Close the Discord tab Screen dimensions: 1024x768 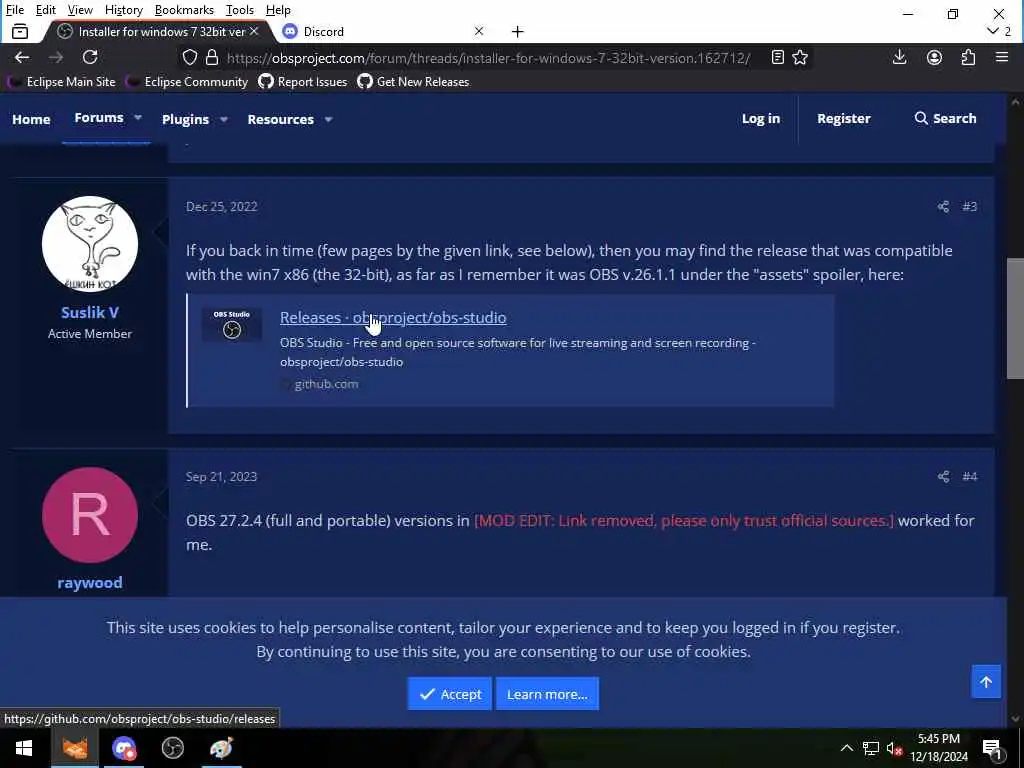tap(479, 31)
